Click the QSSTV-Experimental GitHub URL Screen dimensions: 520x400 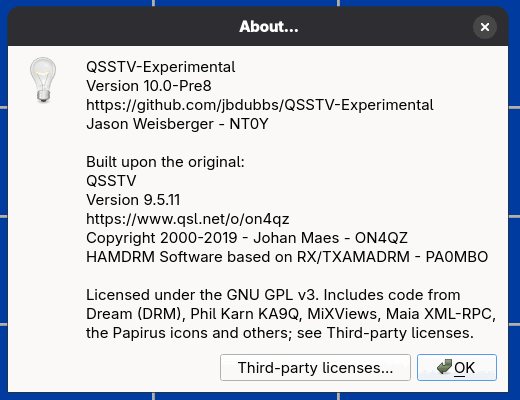pos(260,105)
